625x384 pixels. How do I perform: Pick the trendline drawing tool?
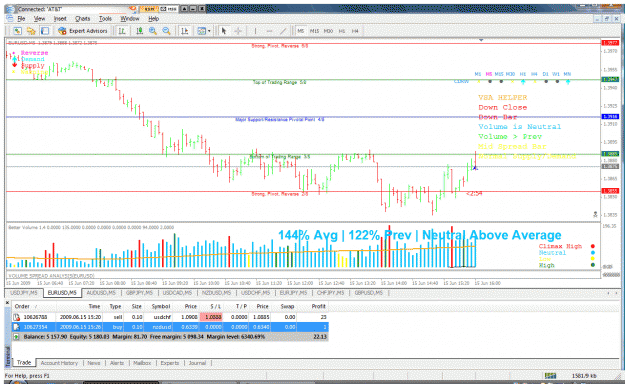pos(283,31)
